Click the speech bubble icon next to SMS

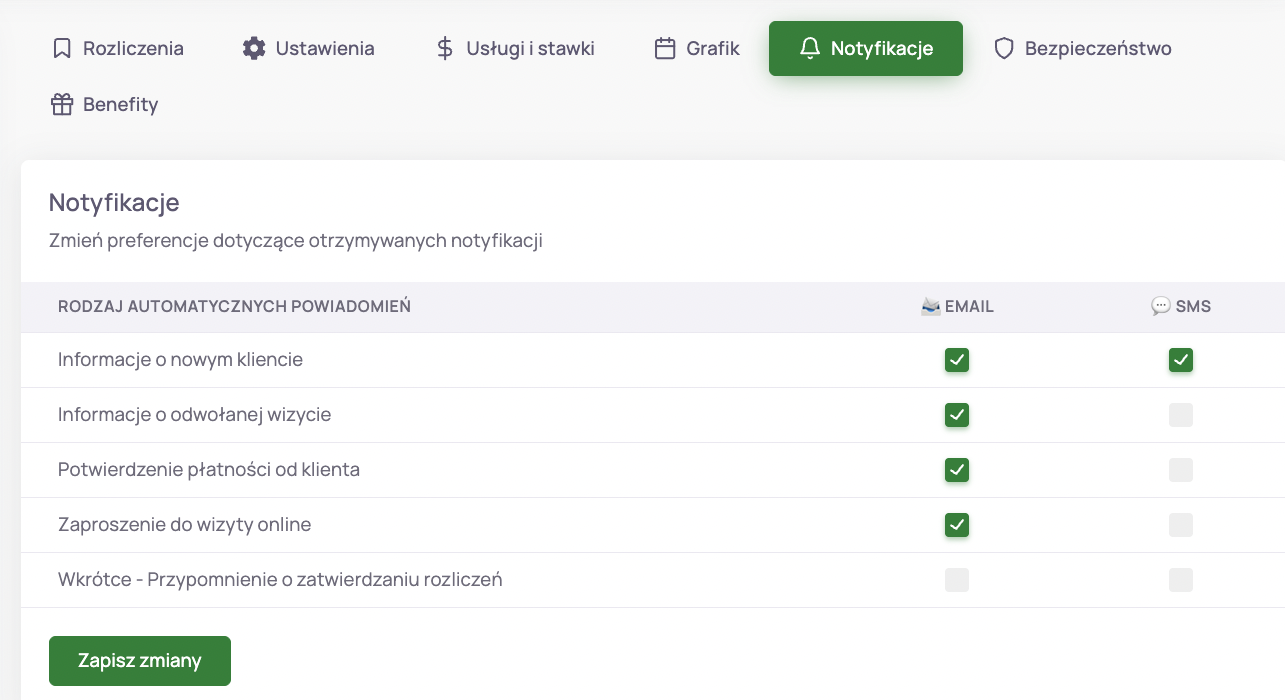(x=1161, y=307)
